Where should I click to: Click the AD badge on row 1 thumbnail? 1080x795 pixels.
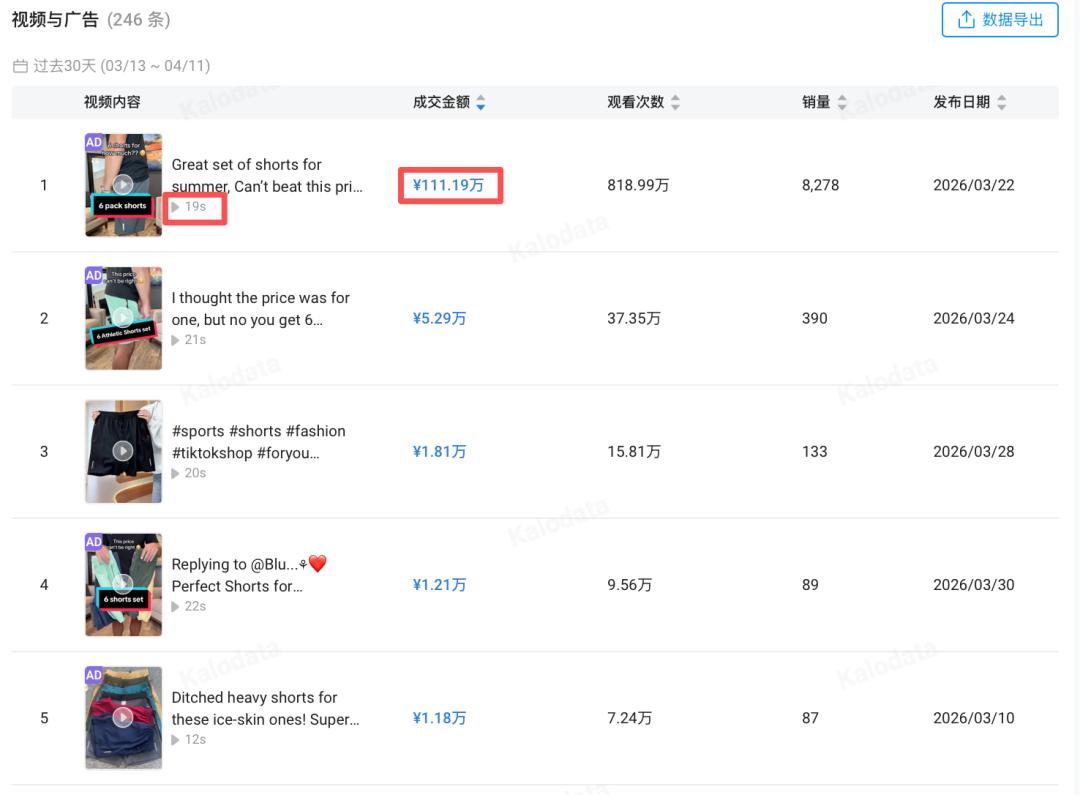(x=93, y=142)
